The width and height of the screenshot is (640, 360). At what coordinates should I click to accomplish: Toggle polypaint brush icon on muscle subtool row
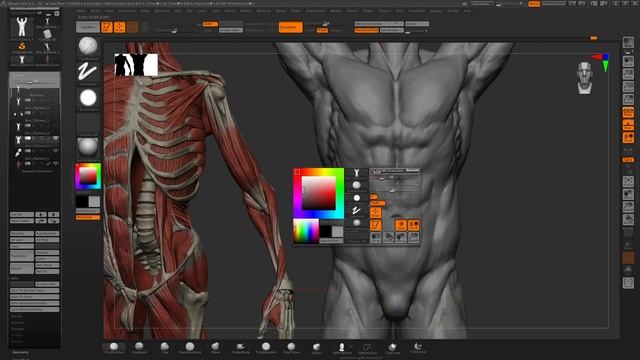pos(49,163)
